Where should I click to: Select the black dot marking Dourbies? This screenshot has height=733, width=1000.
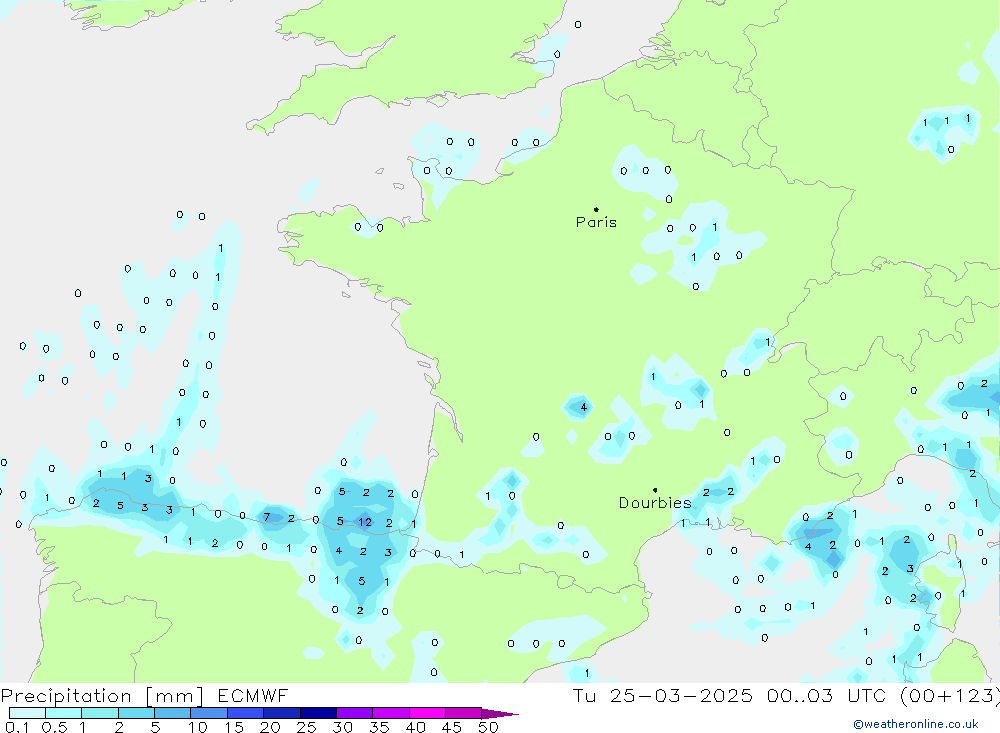click(655, 490)
